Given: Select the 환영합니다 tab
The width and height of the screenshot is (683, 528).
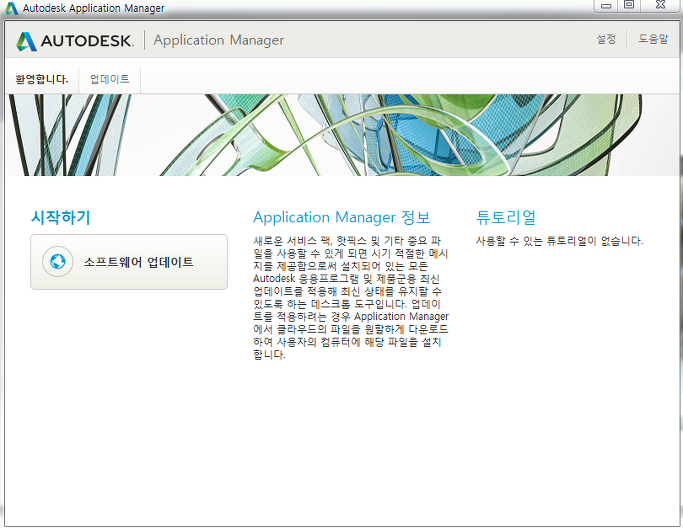Looking at the screenshot, I should coord(42,79).
